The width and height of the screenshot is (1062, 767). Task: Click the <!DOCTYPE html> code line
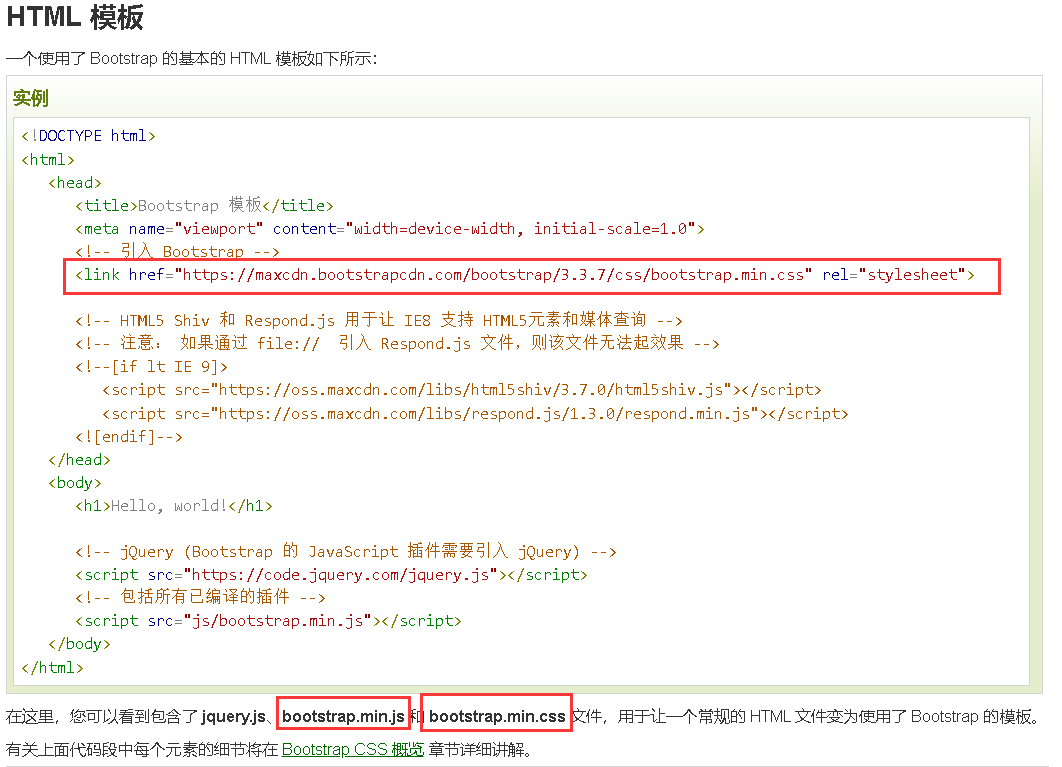(89, 136)
